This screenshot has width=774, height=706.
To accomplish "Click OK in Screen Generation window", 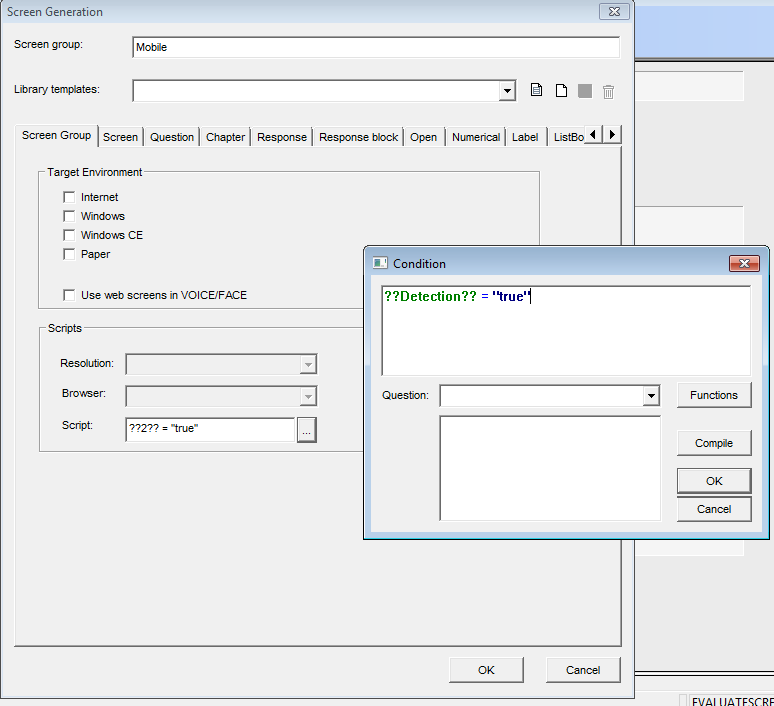I will (x=486, y=670).
